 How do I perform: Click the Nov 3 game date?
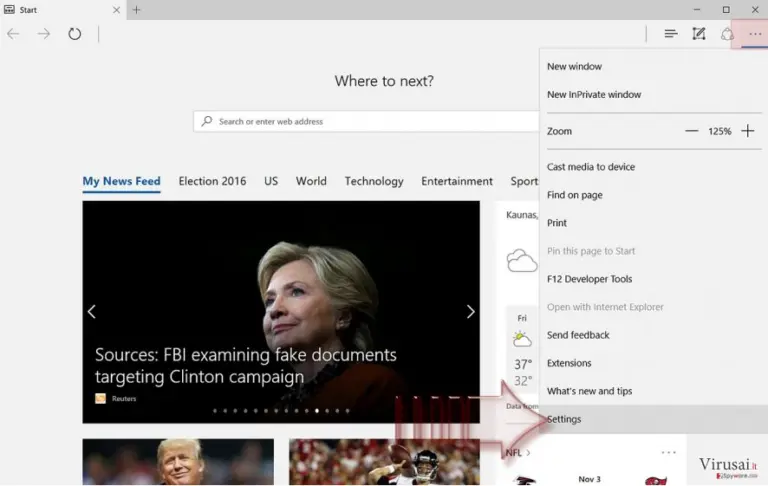[589, 479]
